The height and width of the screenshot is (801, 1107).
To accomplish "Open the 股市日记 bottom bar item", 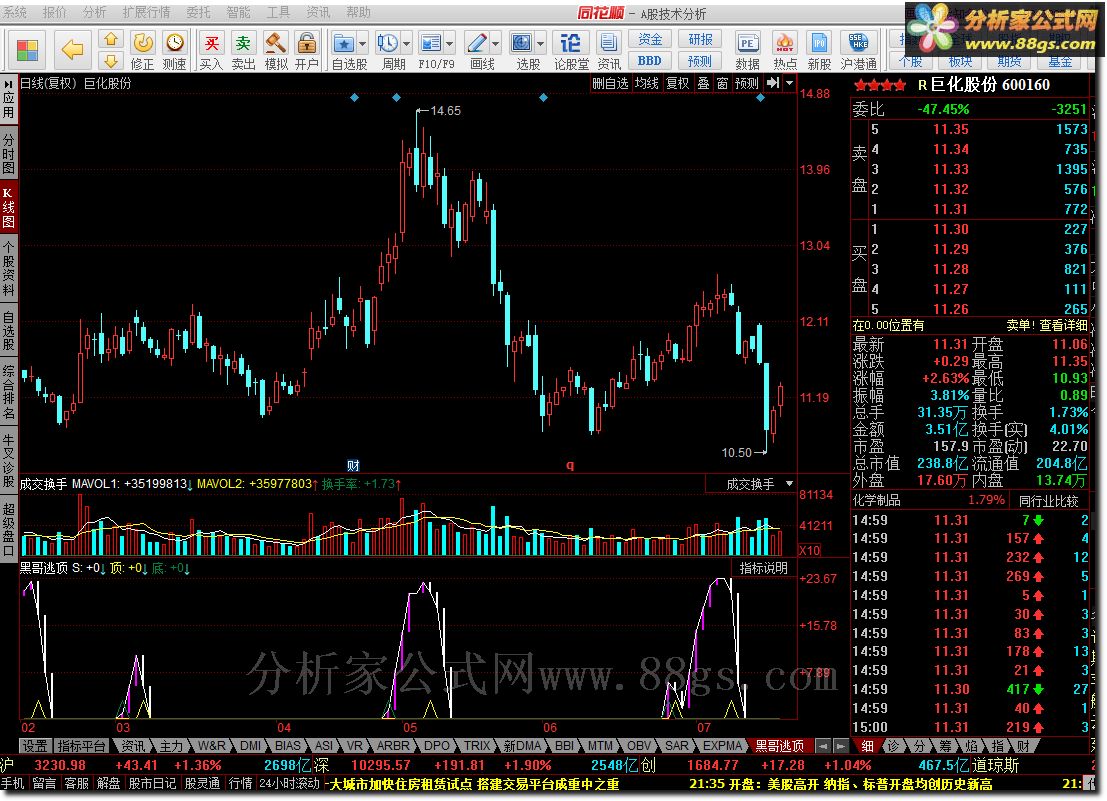I will tap(152, 784).
